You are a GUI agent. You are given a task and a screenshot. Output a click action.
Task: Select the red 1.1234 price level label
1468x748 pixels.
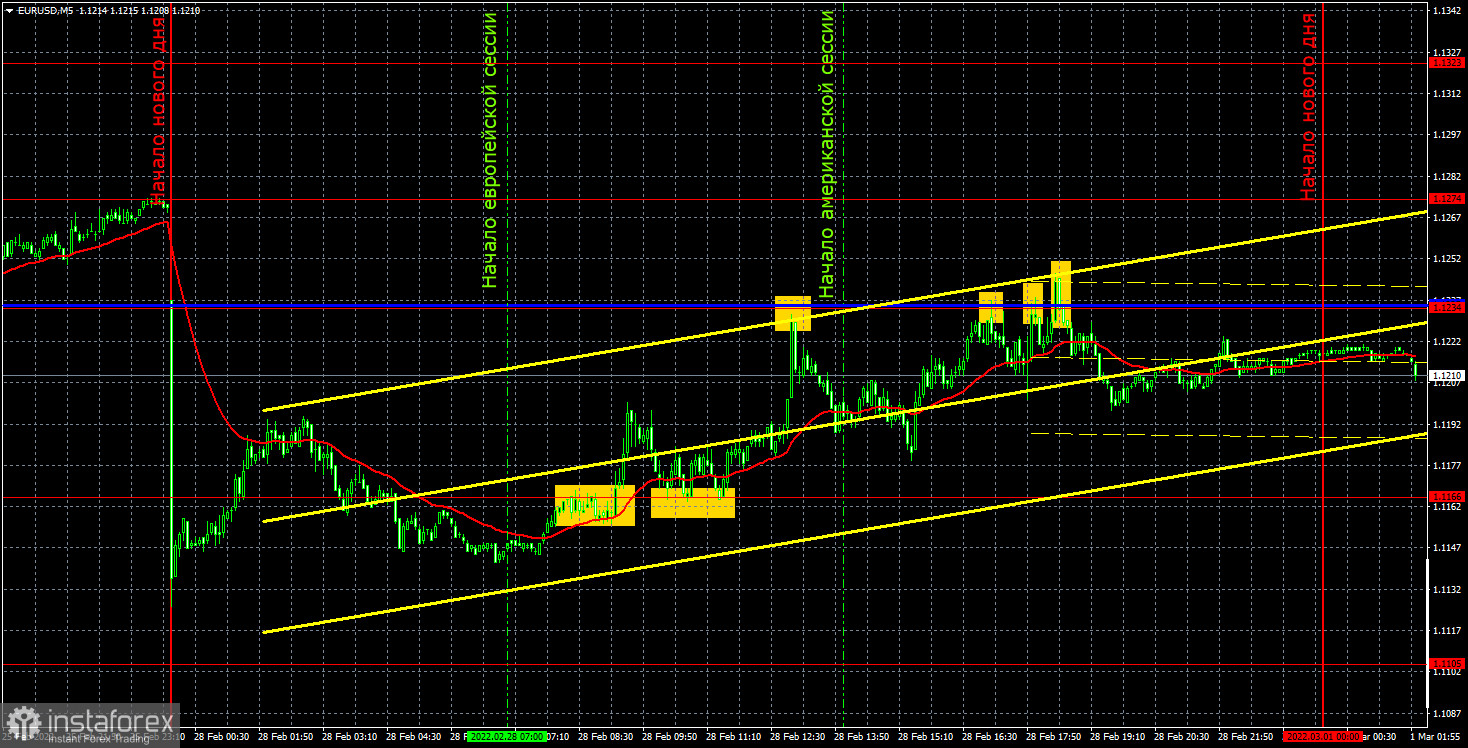click(x=1448, y=308)
